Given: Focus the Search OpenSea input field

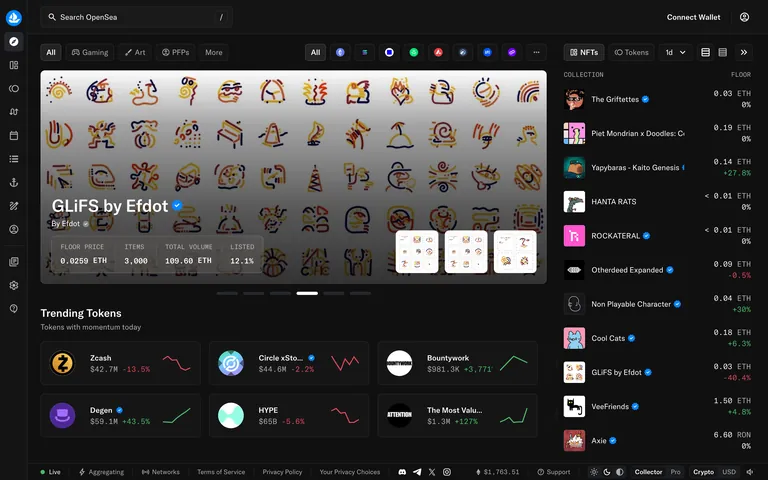Looking at the screenshot, I should pos(136,17).
